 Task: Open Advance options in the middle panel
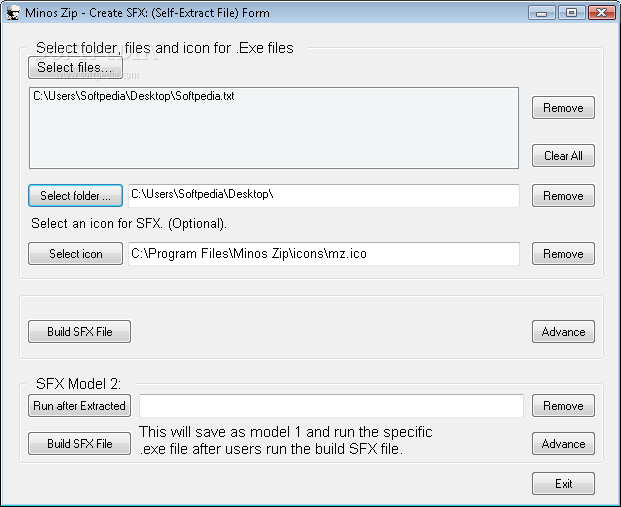coord(563,332)
